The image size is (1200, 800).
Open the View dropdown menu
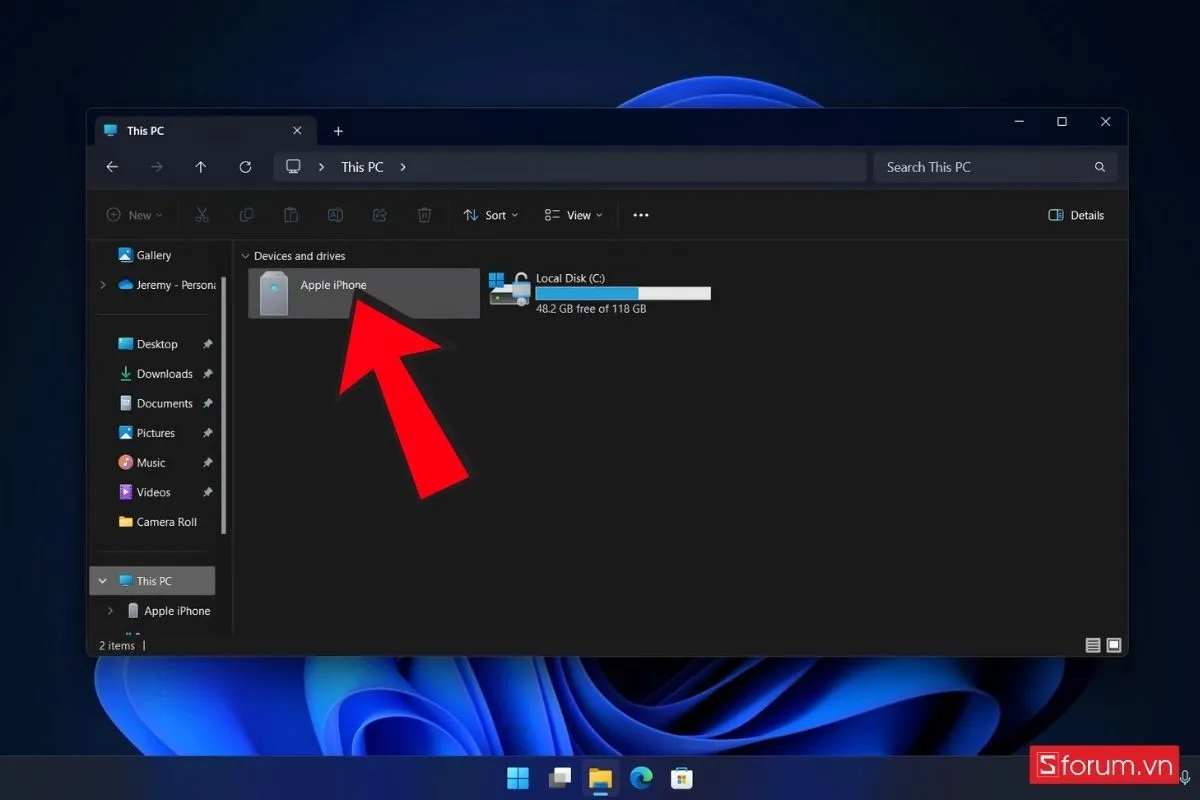click(574, 215)
